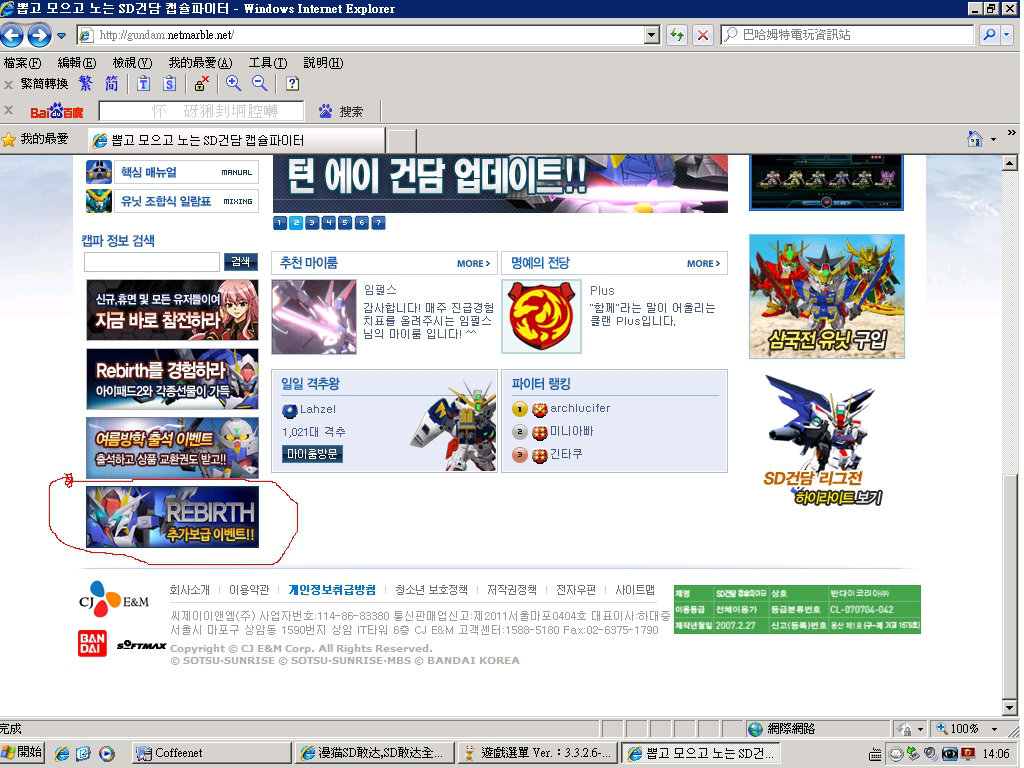Screen dimensions: 1024x768
Task: Refresh the page with green arrows icon
Action: [x=677, y=35]
